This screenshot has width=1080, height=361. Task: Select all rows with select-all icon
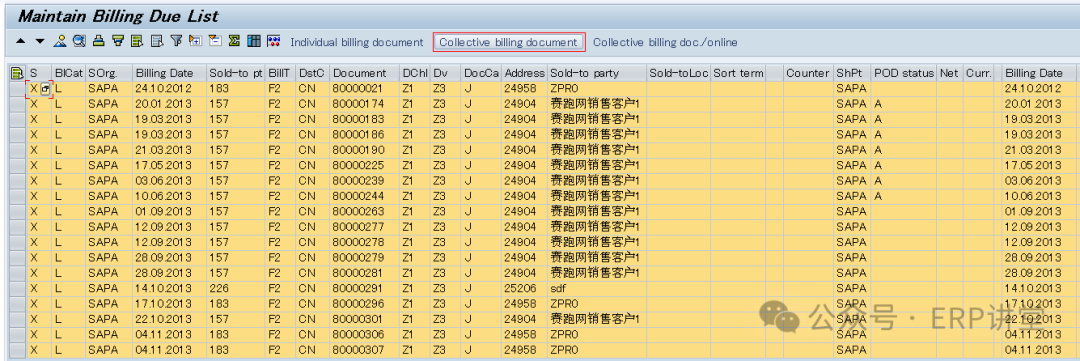point(137,41)
